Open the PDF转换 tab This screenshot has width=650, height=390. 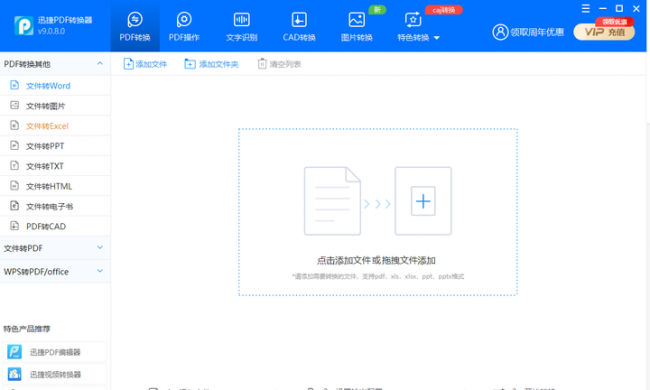click(x=135, y=27)
